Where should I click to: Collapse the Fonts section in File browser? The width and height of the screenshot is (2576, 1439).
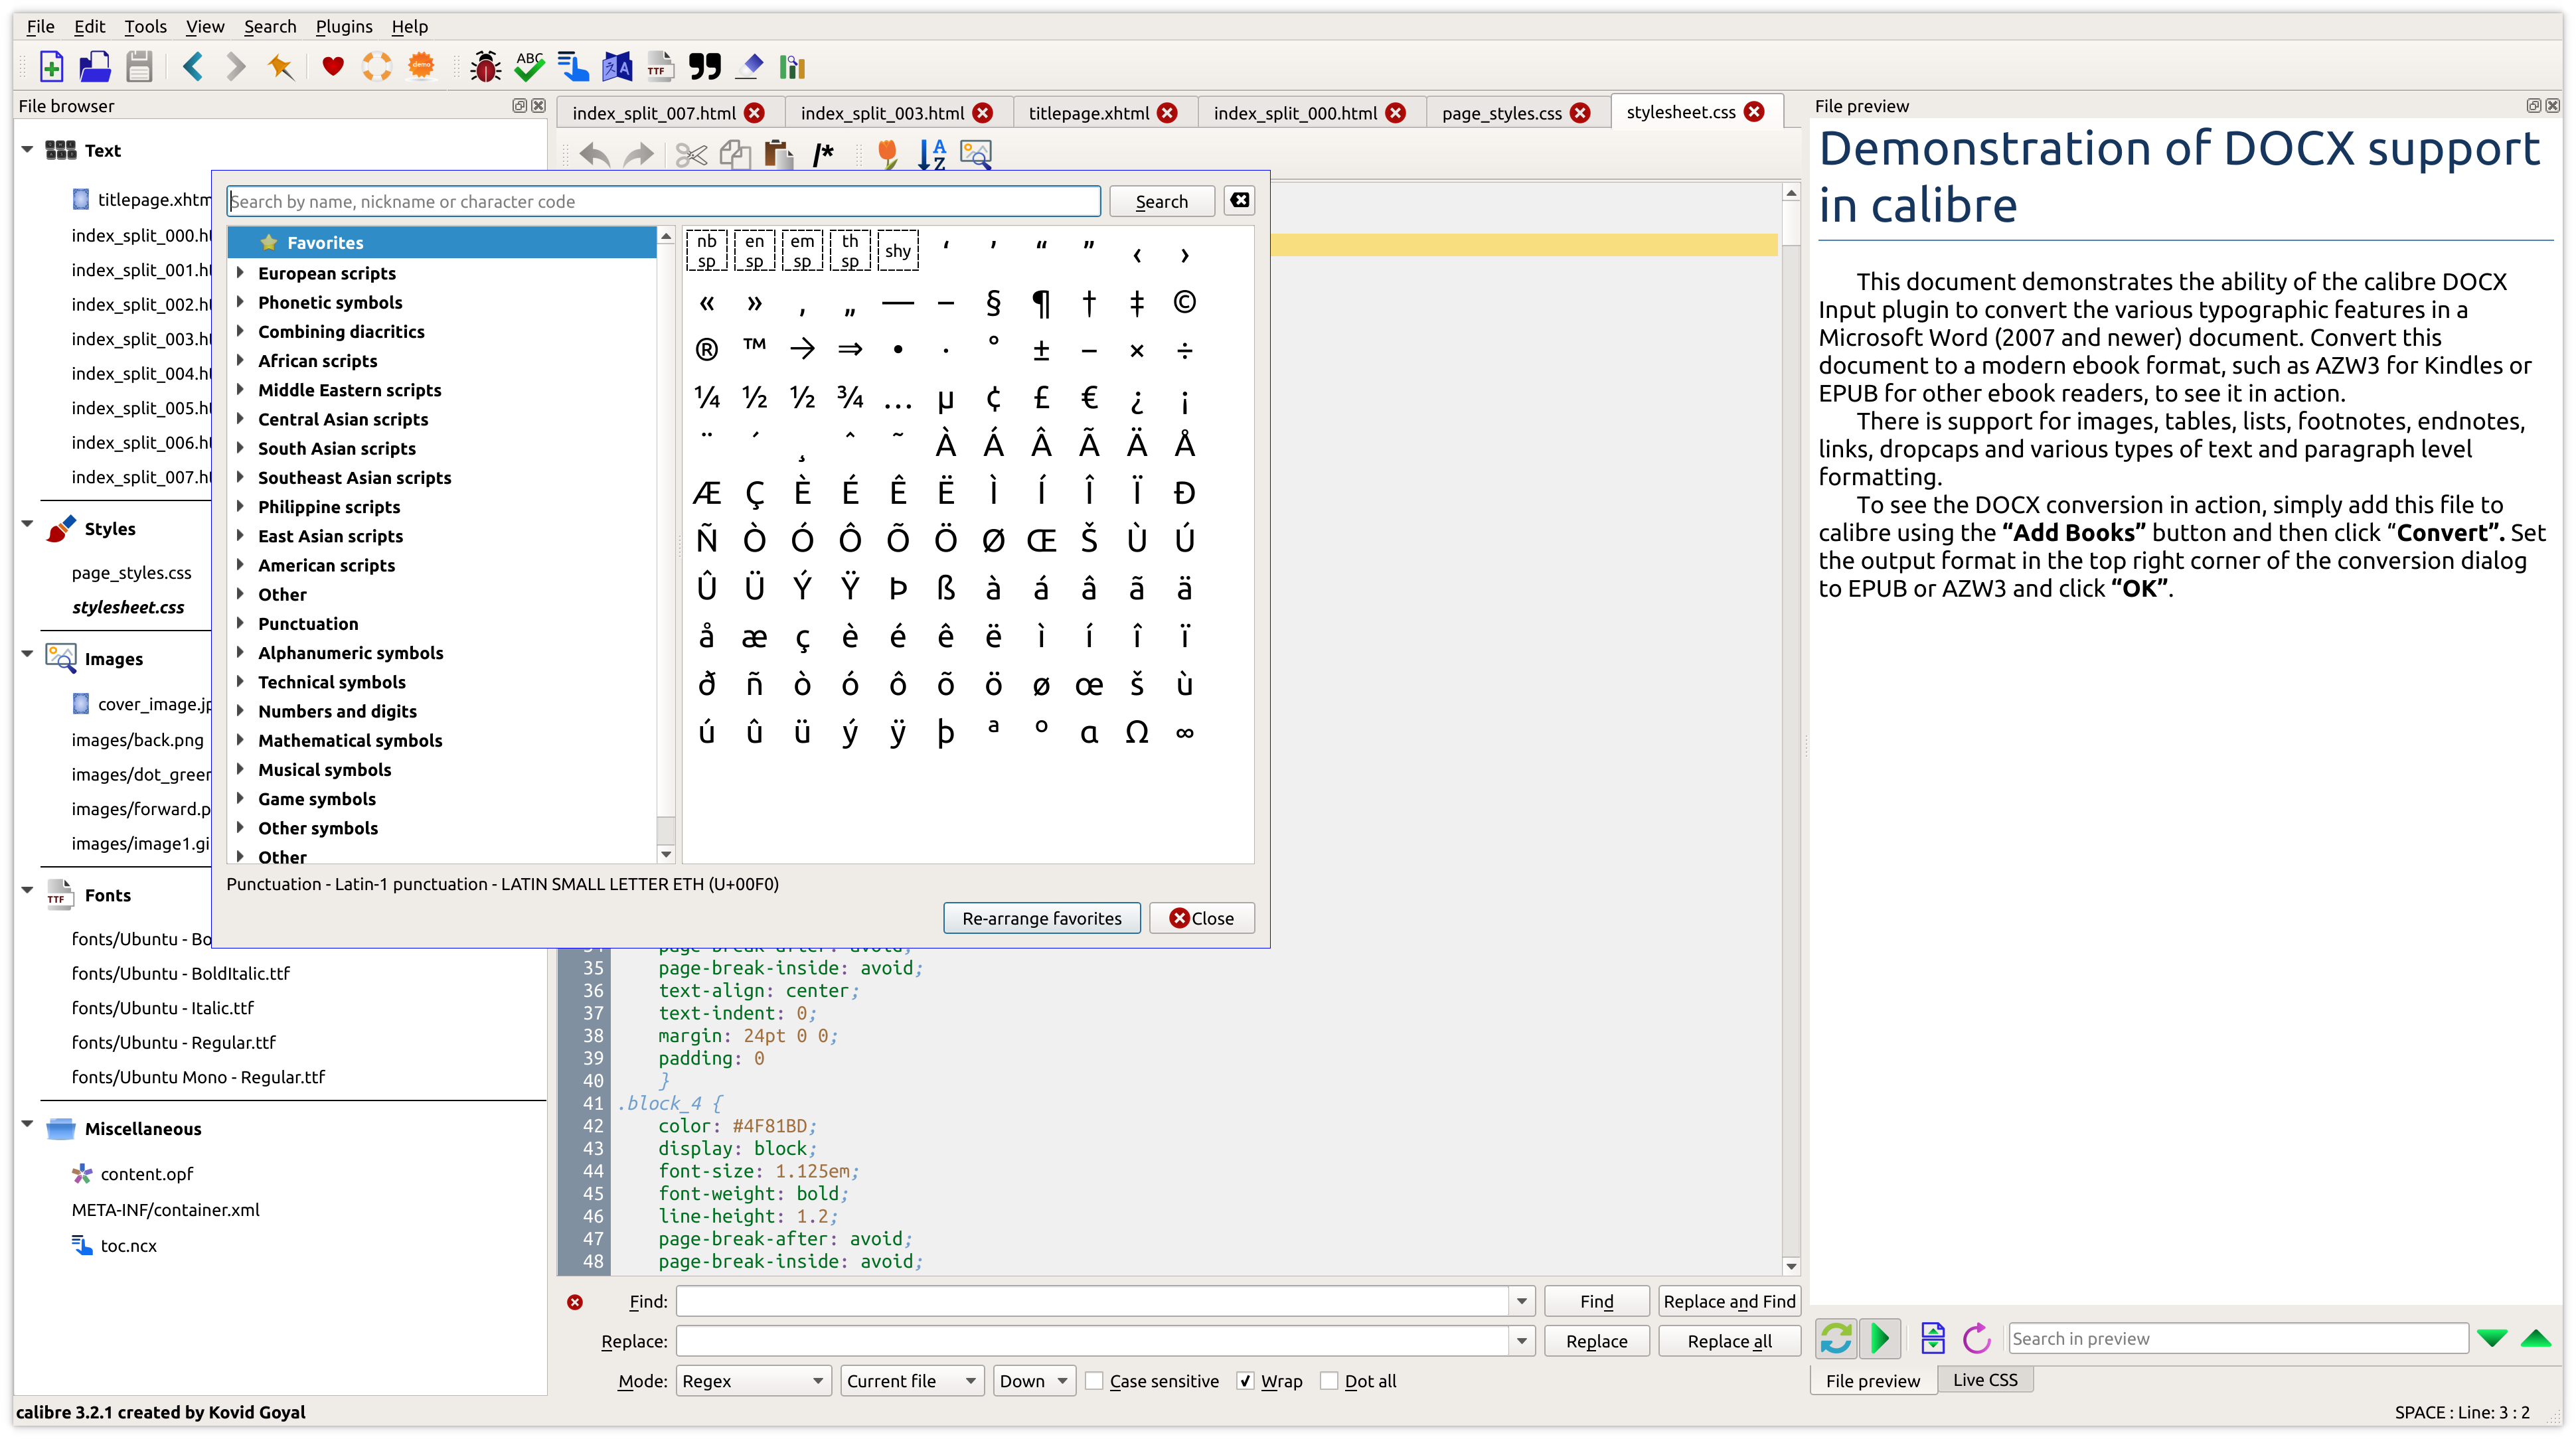(27, 891)
